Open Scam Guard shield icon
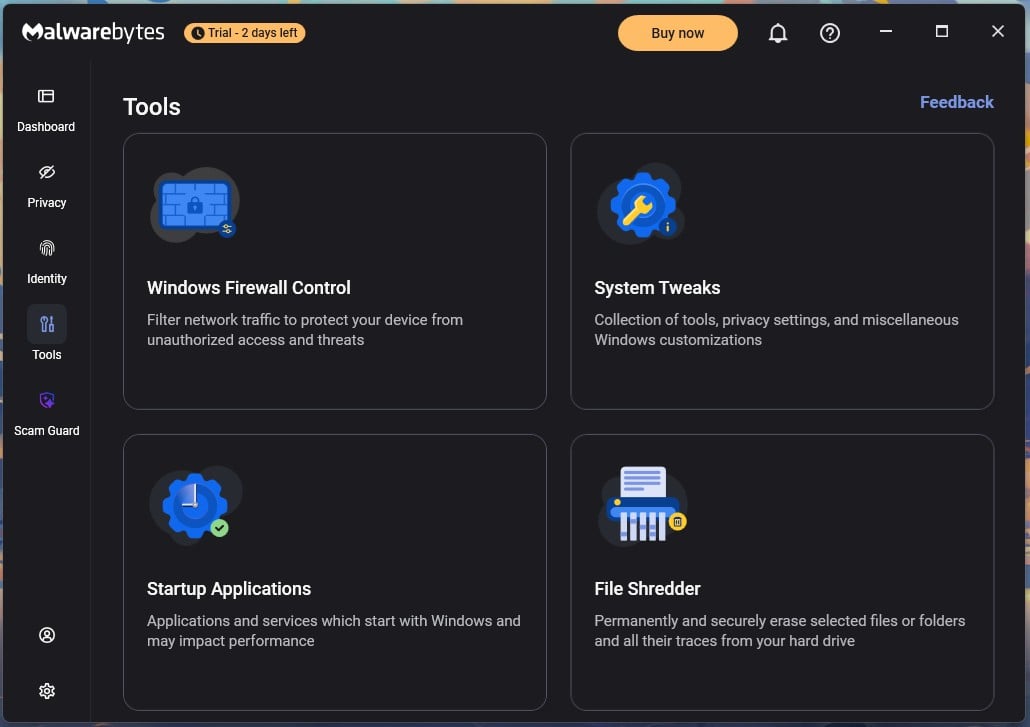This screenshot has height=727, width=1030. point(47,400)
